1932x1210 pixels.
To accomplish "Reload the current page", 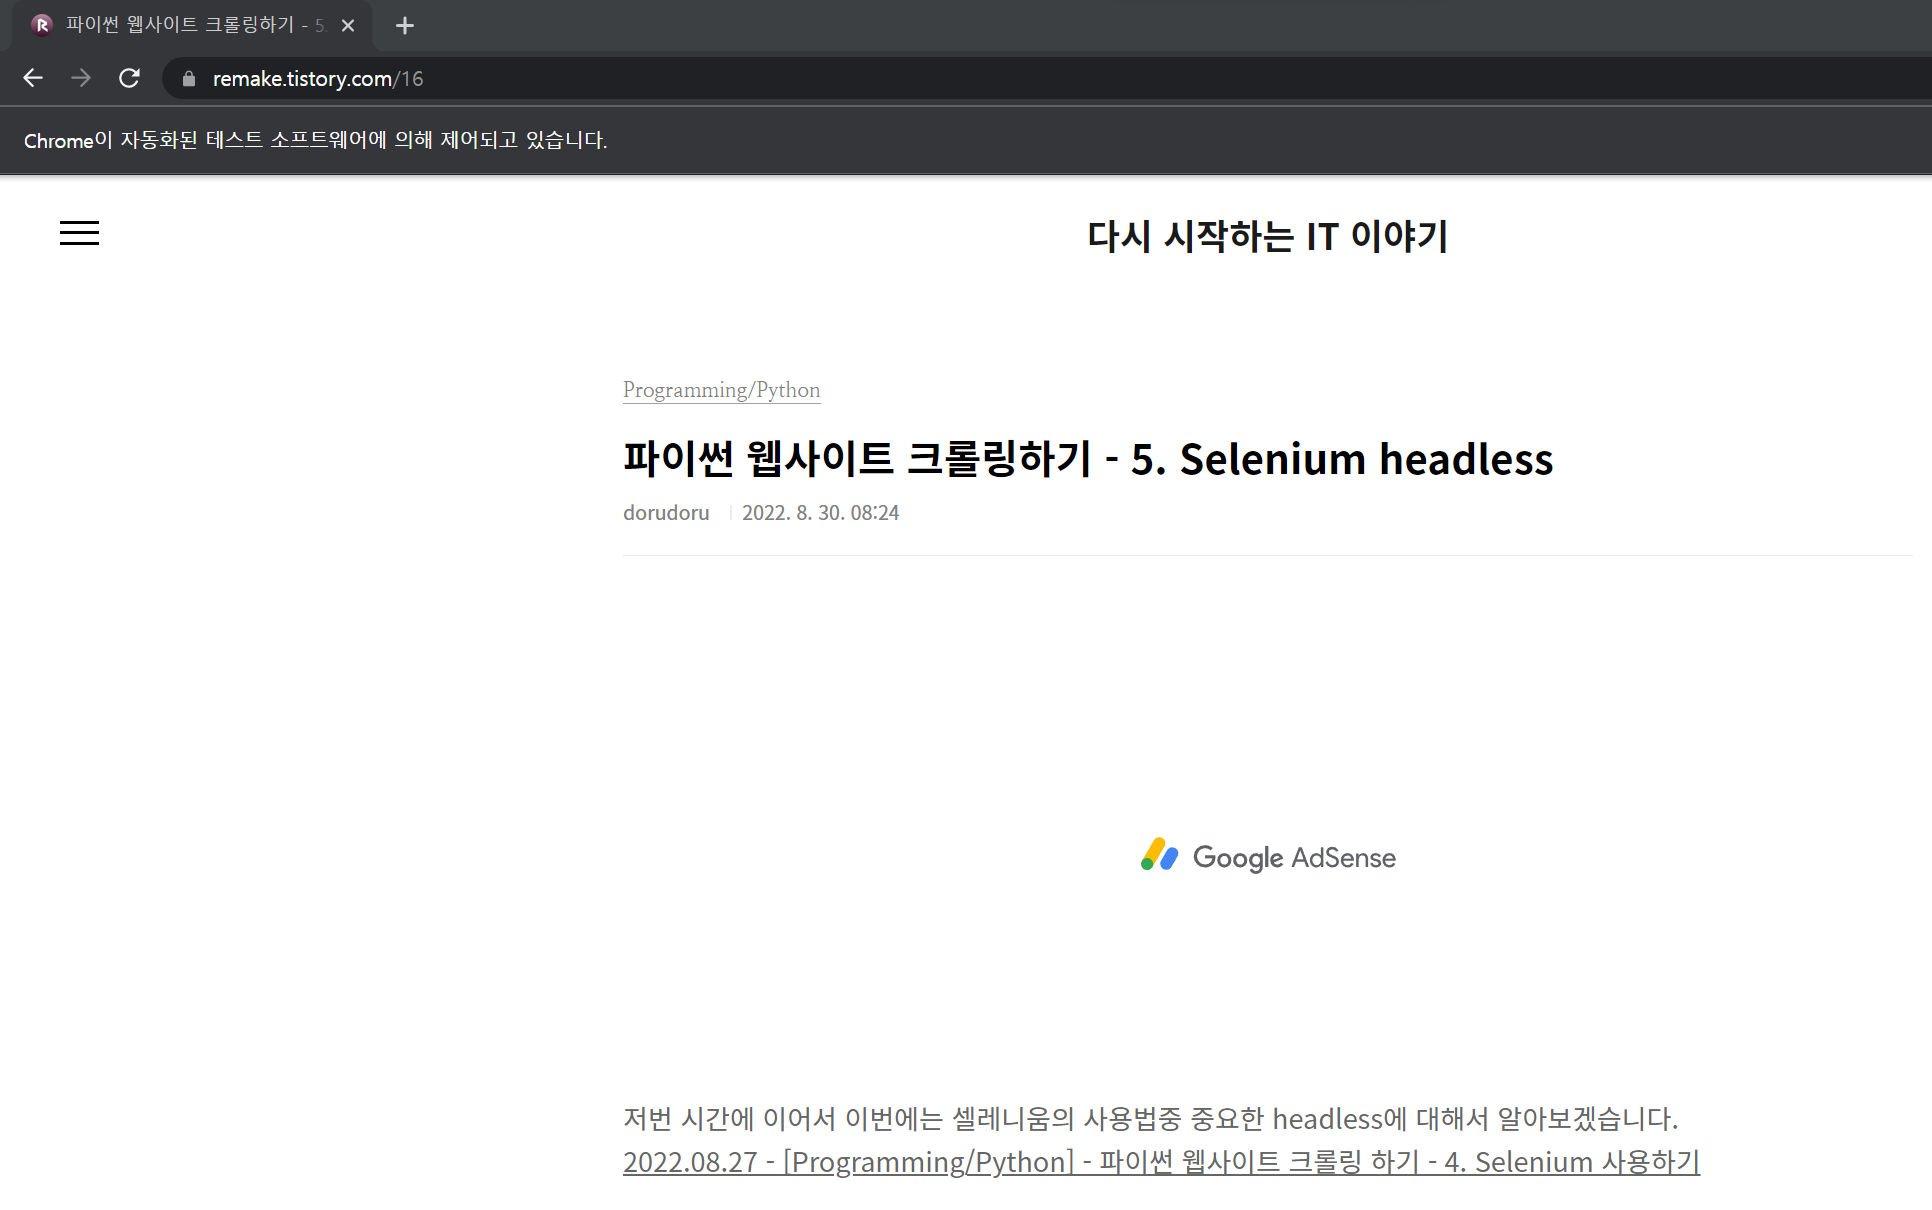I will [129, 78].
